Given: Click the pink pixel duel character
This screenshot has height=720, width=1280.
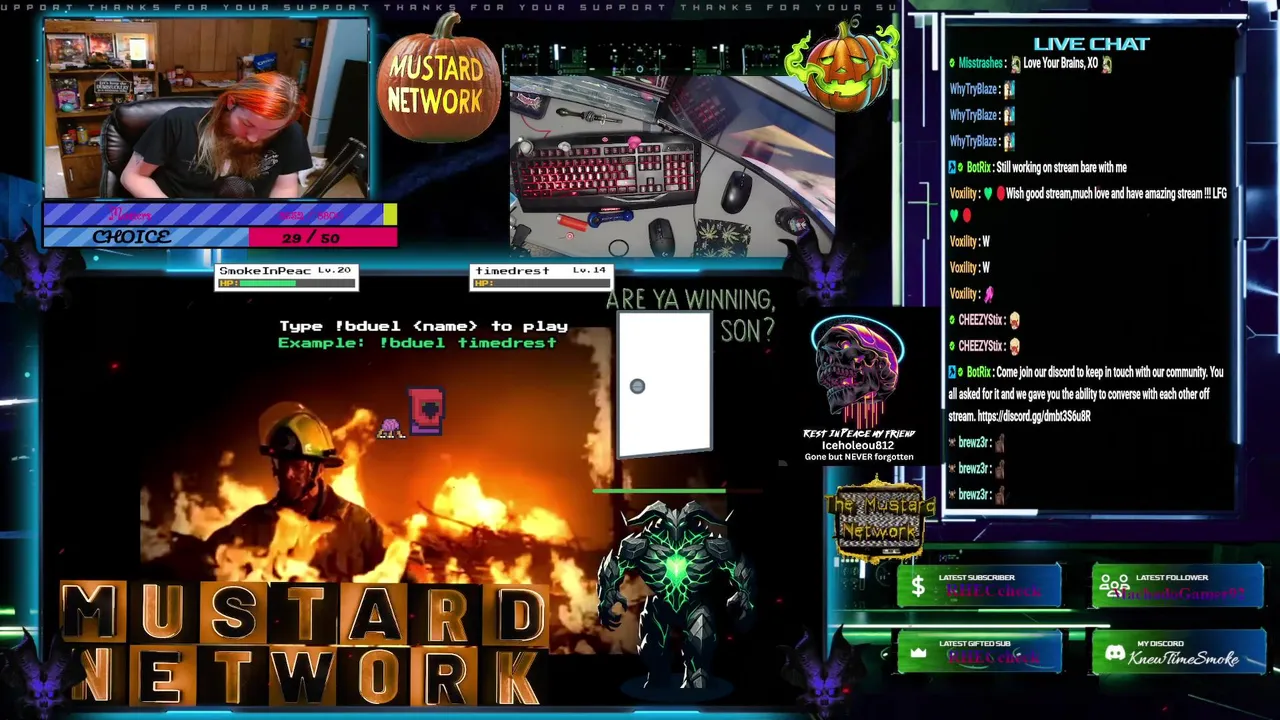Looking at the screenshot, I should [x=426, y=411].
